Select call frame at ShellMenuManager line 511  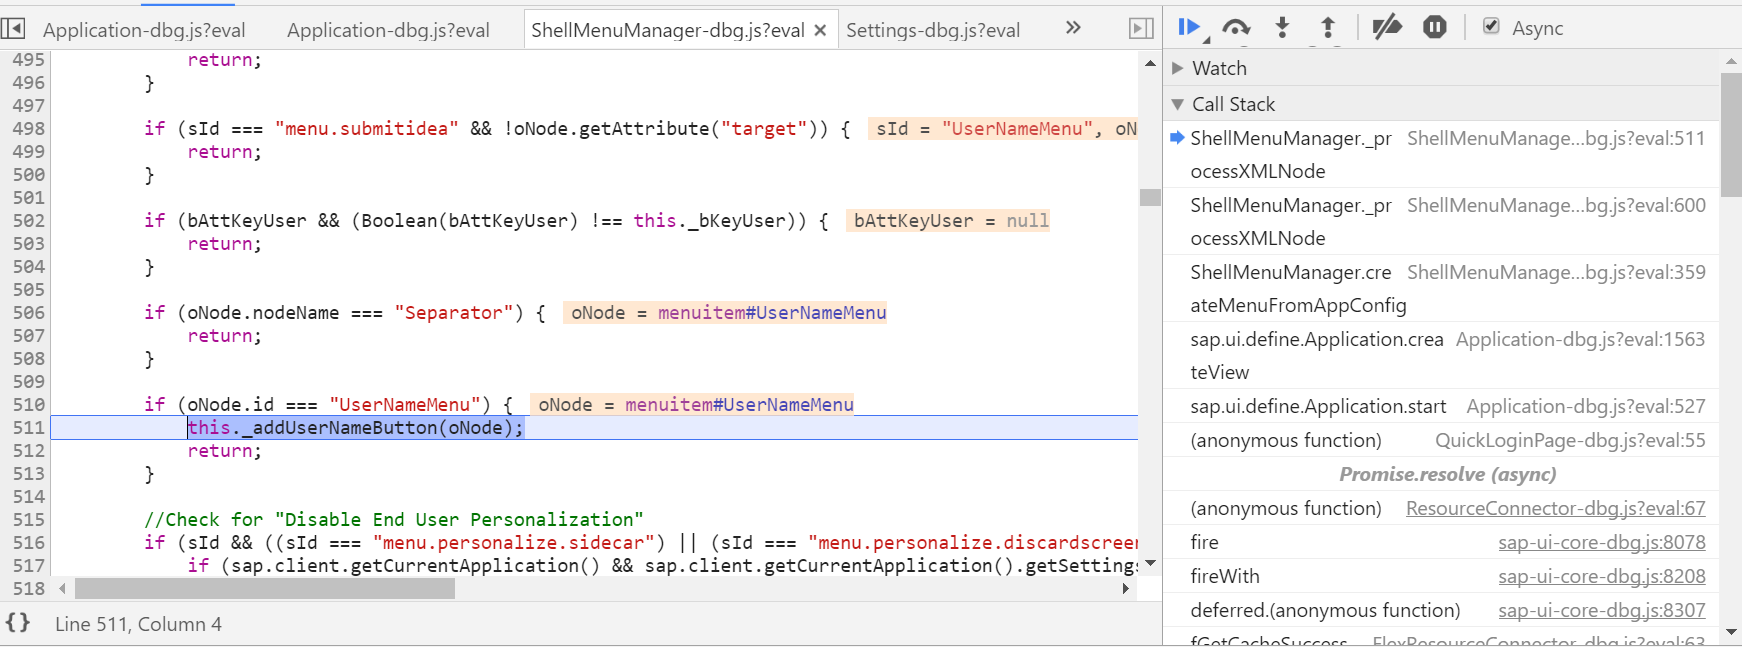1440,155
